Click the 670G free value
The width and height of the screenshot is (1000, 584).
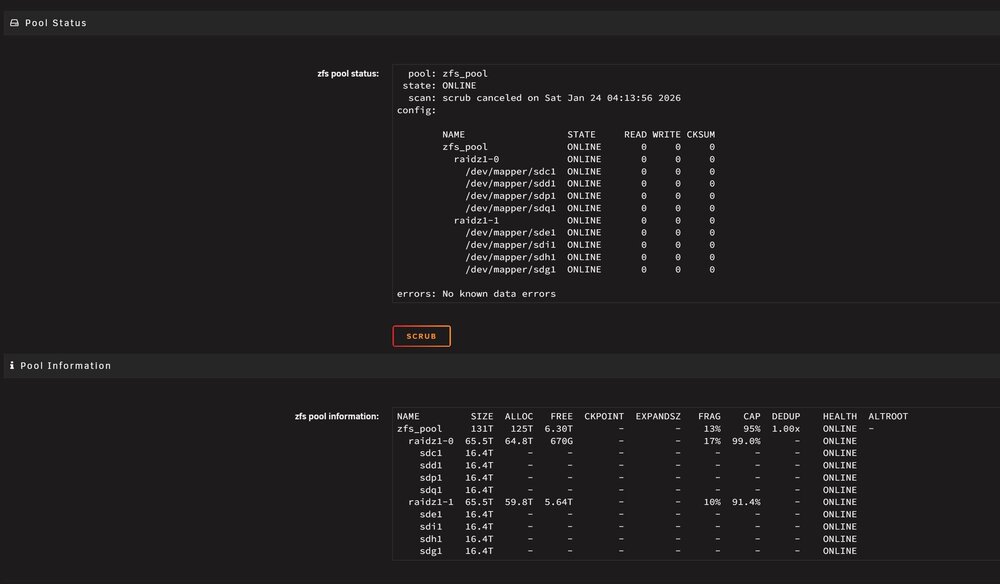[x=561, y=441]
